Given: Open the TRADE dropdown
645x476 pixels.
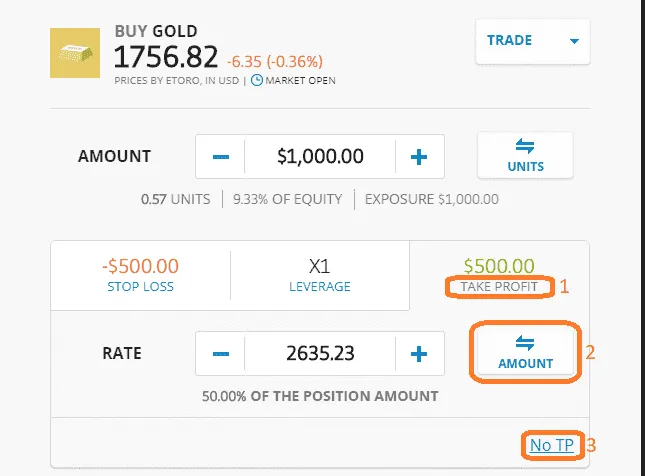Looking at the screenshot, I should click(x=532, y=41).
